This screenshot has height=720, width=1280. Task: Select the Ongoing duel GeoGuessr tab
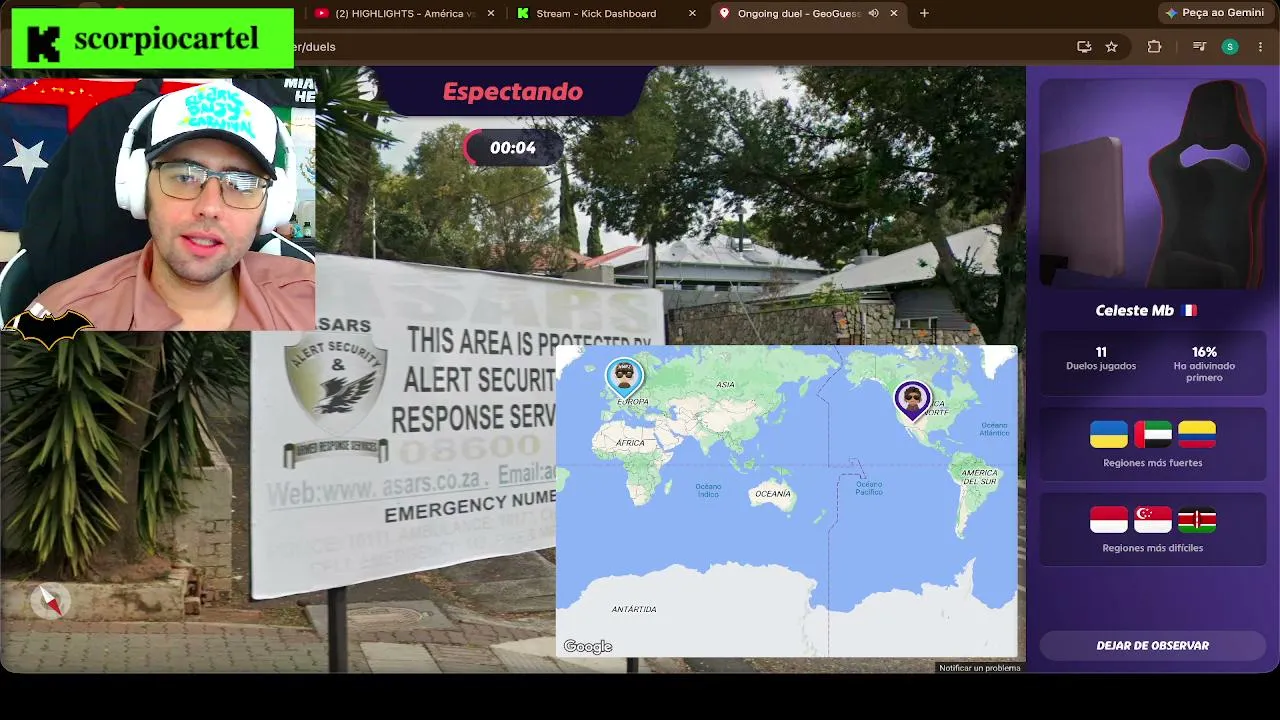pos(810,13)
